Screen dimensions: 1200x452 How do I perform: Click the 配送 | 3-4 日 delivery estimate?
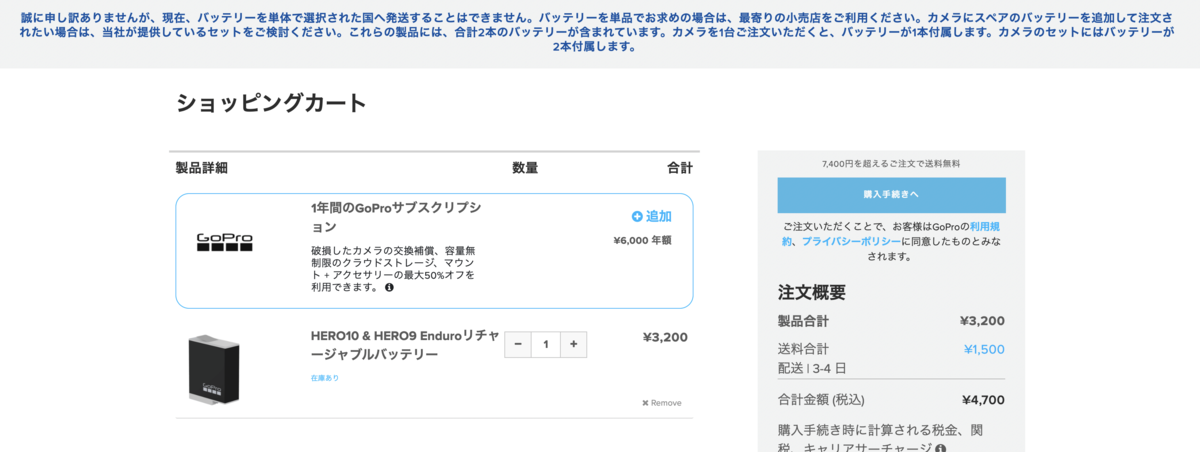pos(812,368)
